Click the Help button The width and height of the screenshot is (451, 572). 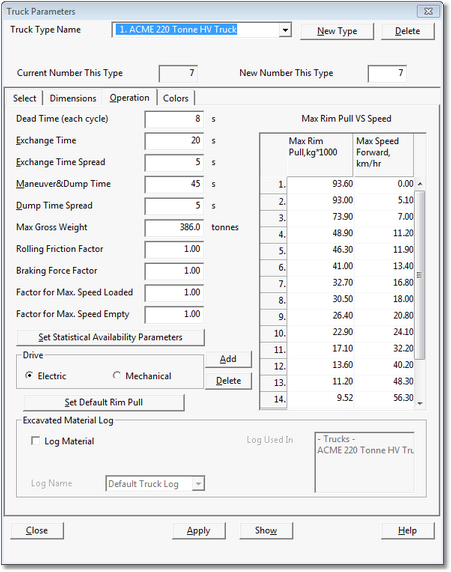[408, 531]
